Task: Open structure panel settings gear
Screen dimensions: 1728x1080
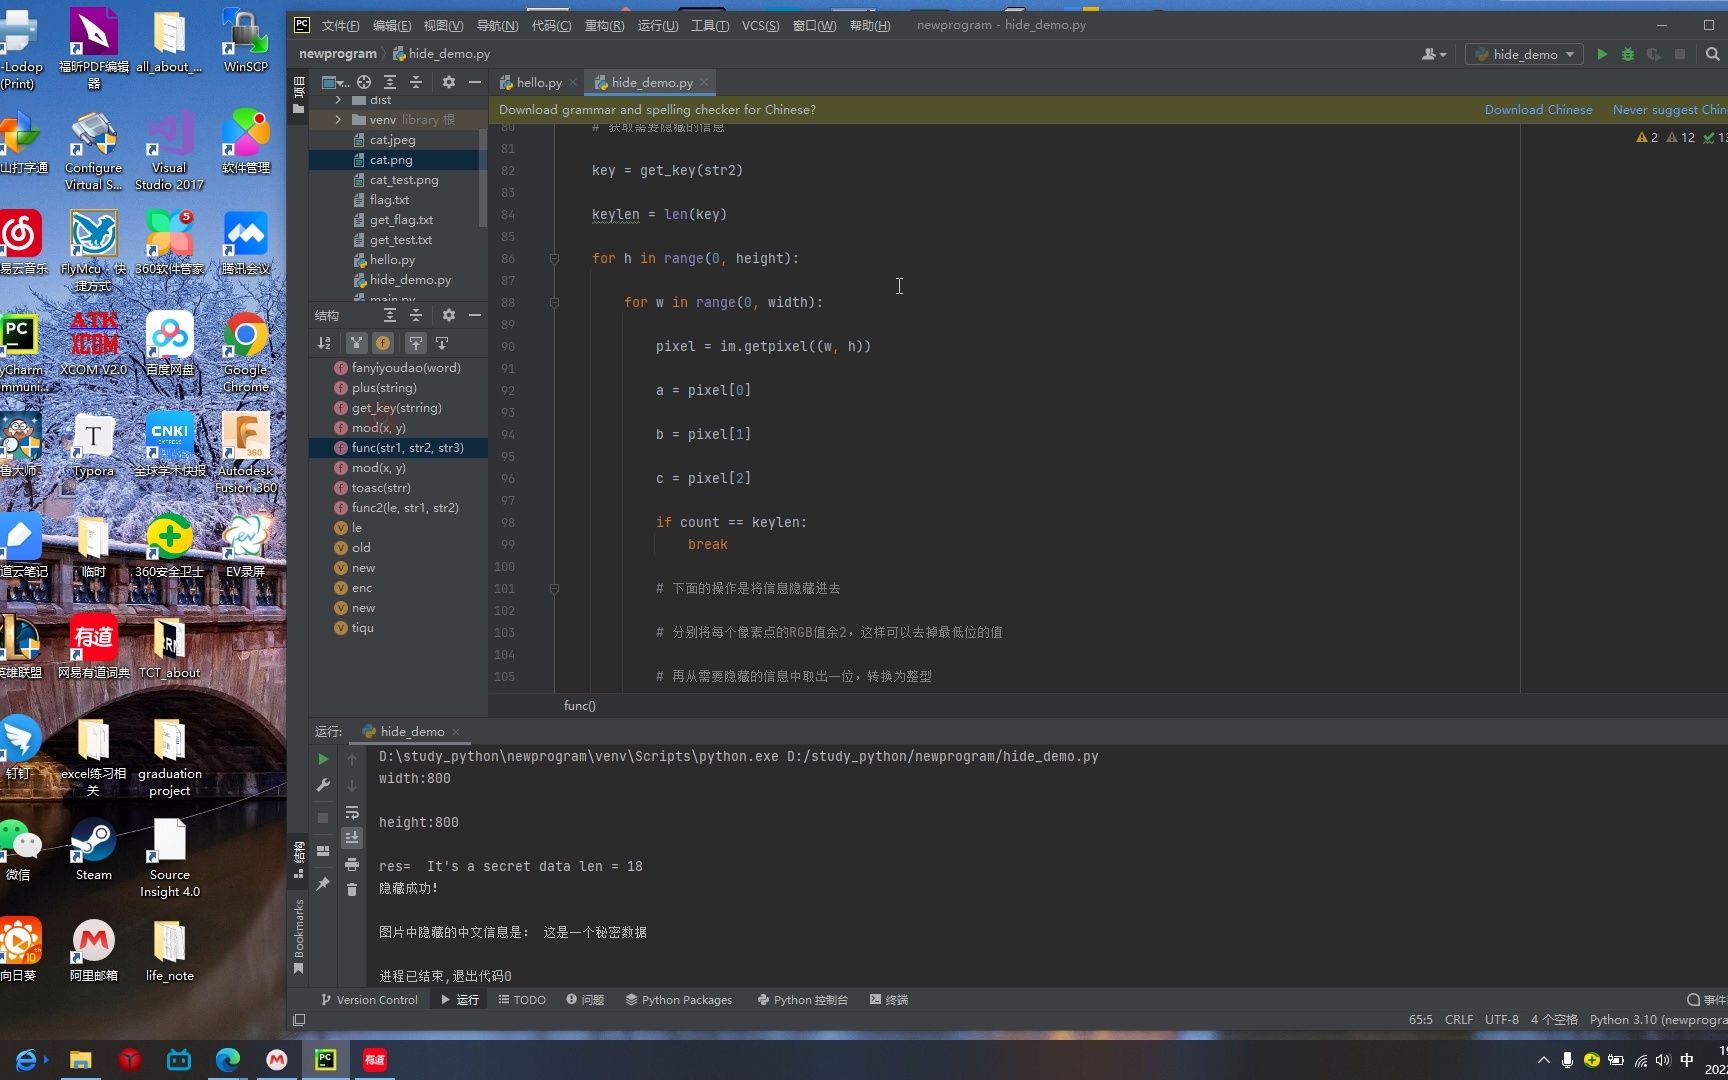Action: (449, 315)
